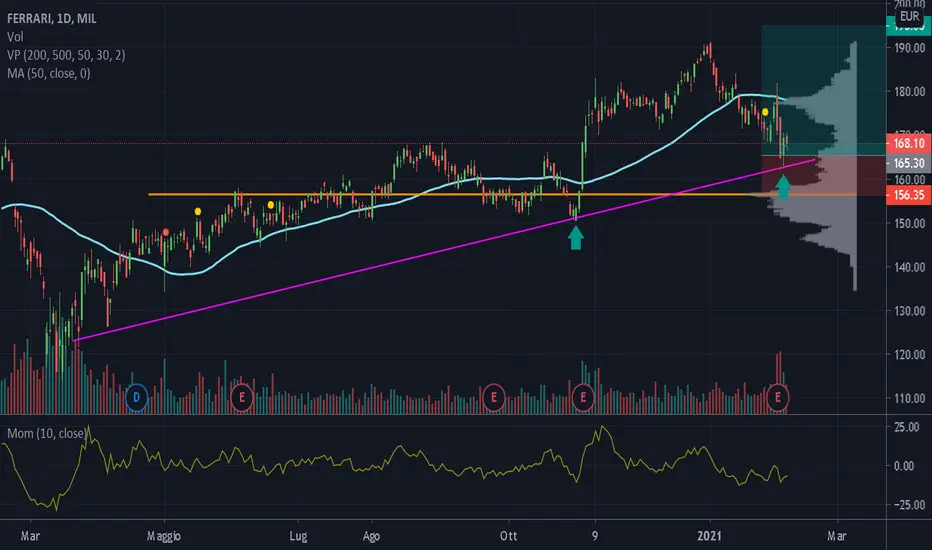Screen dimensions: 932x550
Task: Open the E earnings marker near 9
Action: pyautogui.click(x=583, y=397)
